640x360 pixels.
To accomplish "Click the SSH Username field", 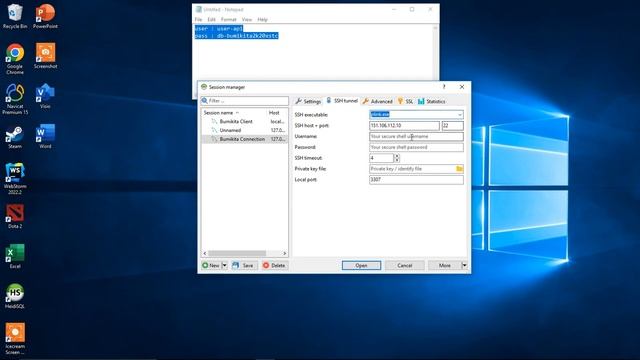I will 416,136.
